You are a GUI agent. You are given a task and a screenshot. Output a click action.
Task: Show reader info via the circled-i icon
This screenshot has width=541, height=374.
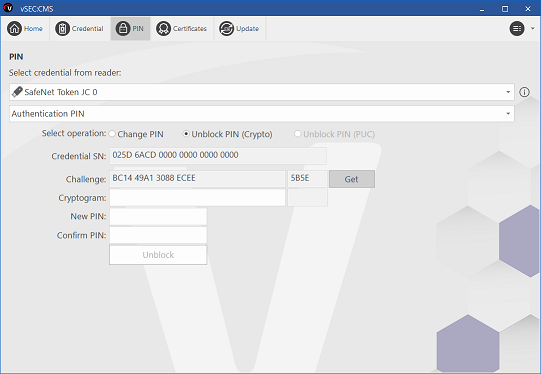(x=524, y=92)
